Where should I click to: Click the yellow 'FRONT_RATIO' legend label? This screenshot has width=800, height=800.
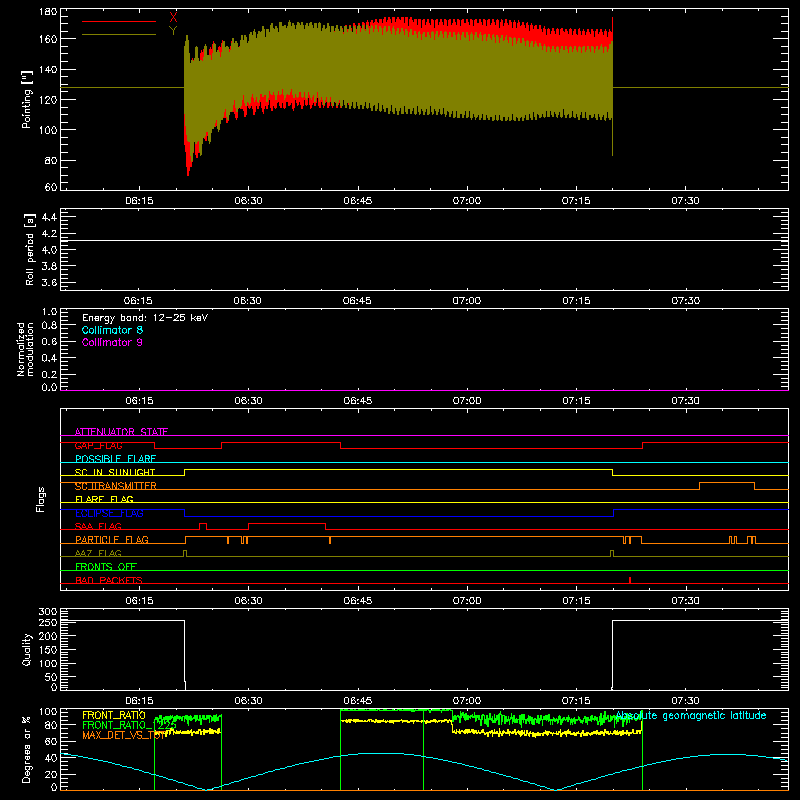pos(114,715)
